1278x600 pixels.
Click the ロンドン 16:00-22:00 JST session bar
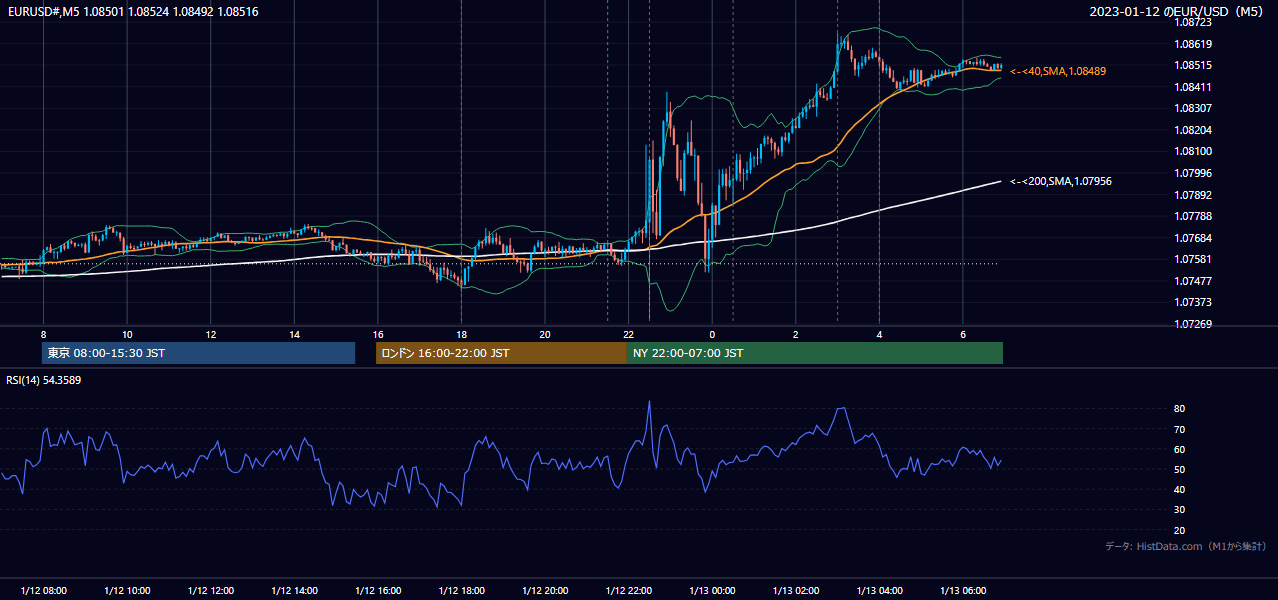point(501,353)
